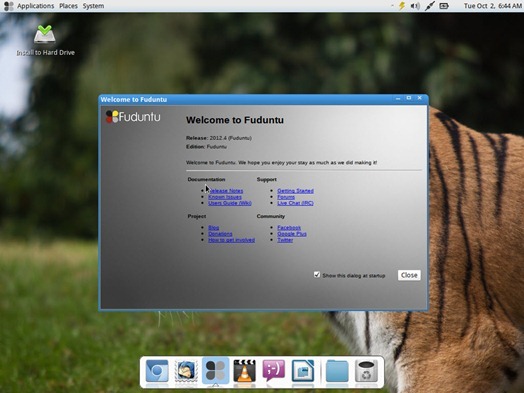Open the How to get involved link
This screenshot has width=524, height=393.
(x=232, y=240)
